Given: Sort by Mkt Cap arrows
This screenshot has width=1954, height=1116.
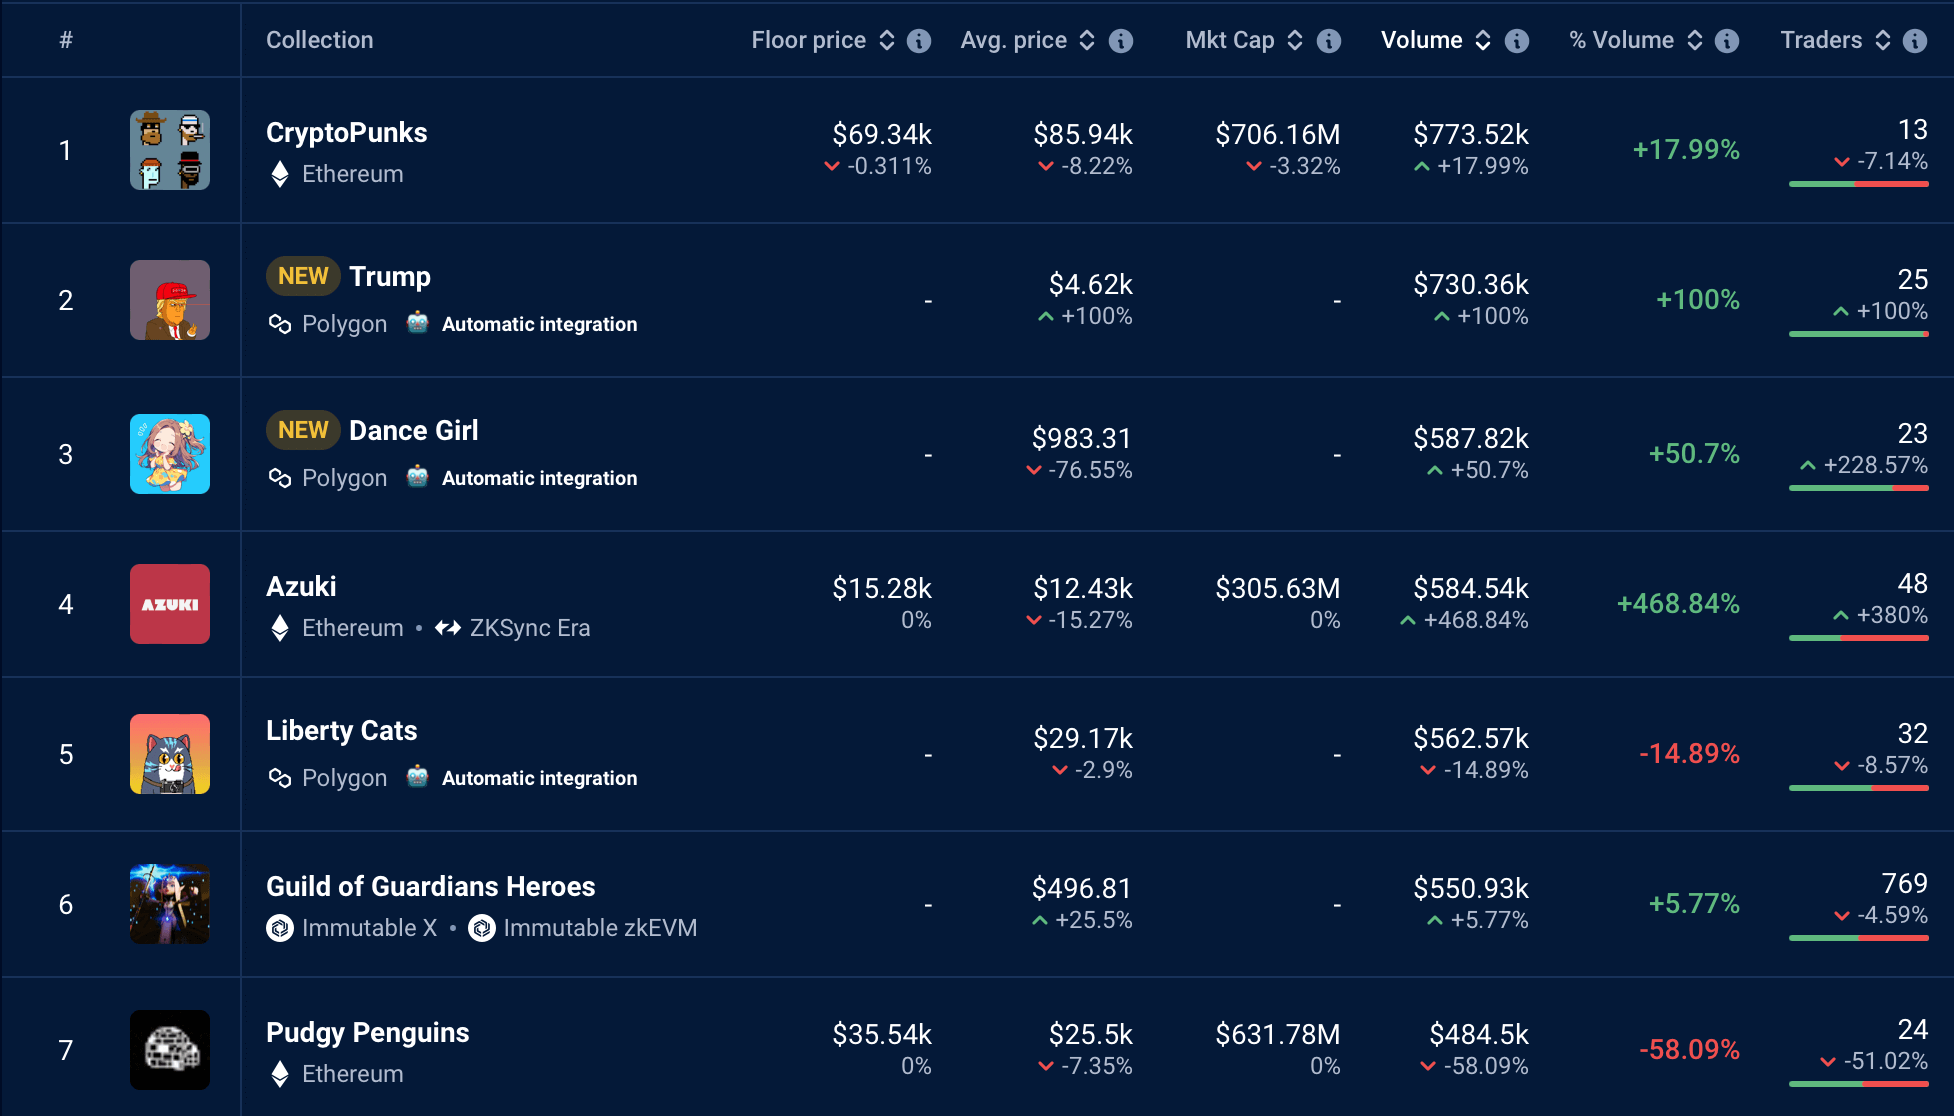Looking at the screenshot, I should [x=1295, y=40].
